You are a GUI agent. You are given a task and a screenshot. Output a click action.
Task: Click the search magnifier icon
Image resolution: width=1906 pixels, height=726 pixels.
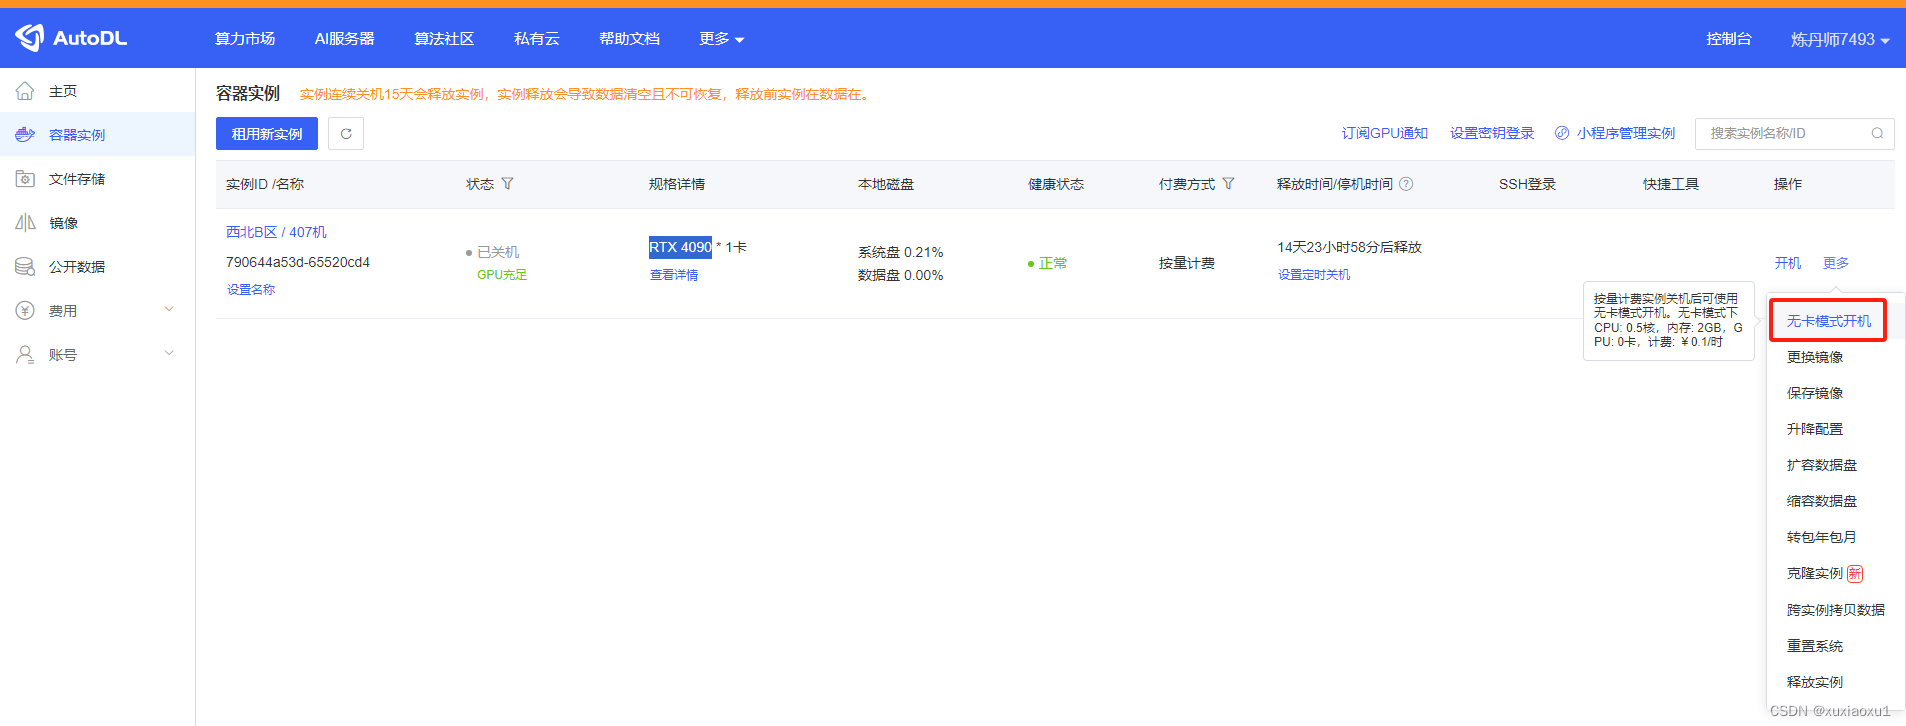[1877, 133]
